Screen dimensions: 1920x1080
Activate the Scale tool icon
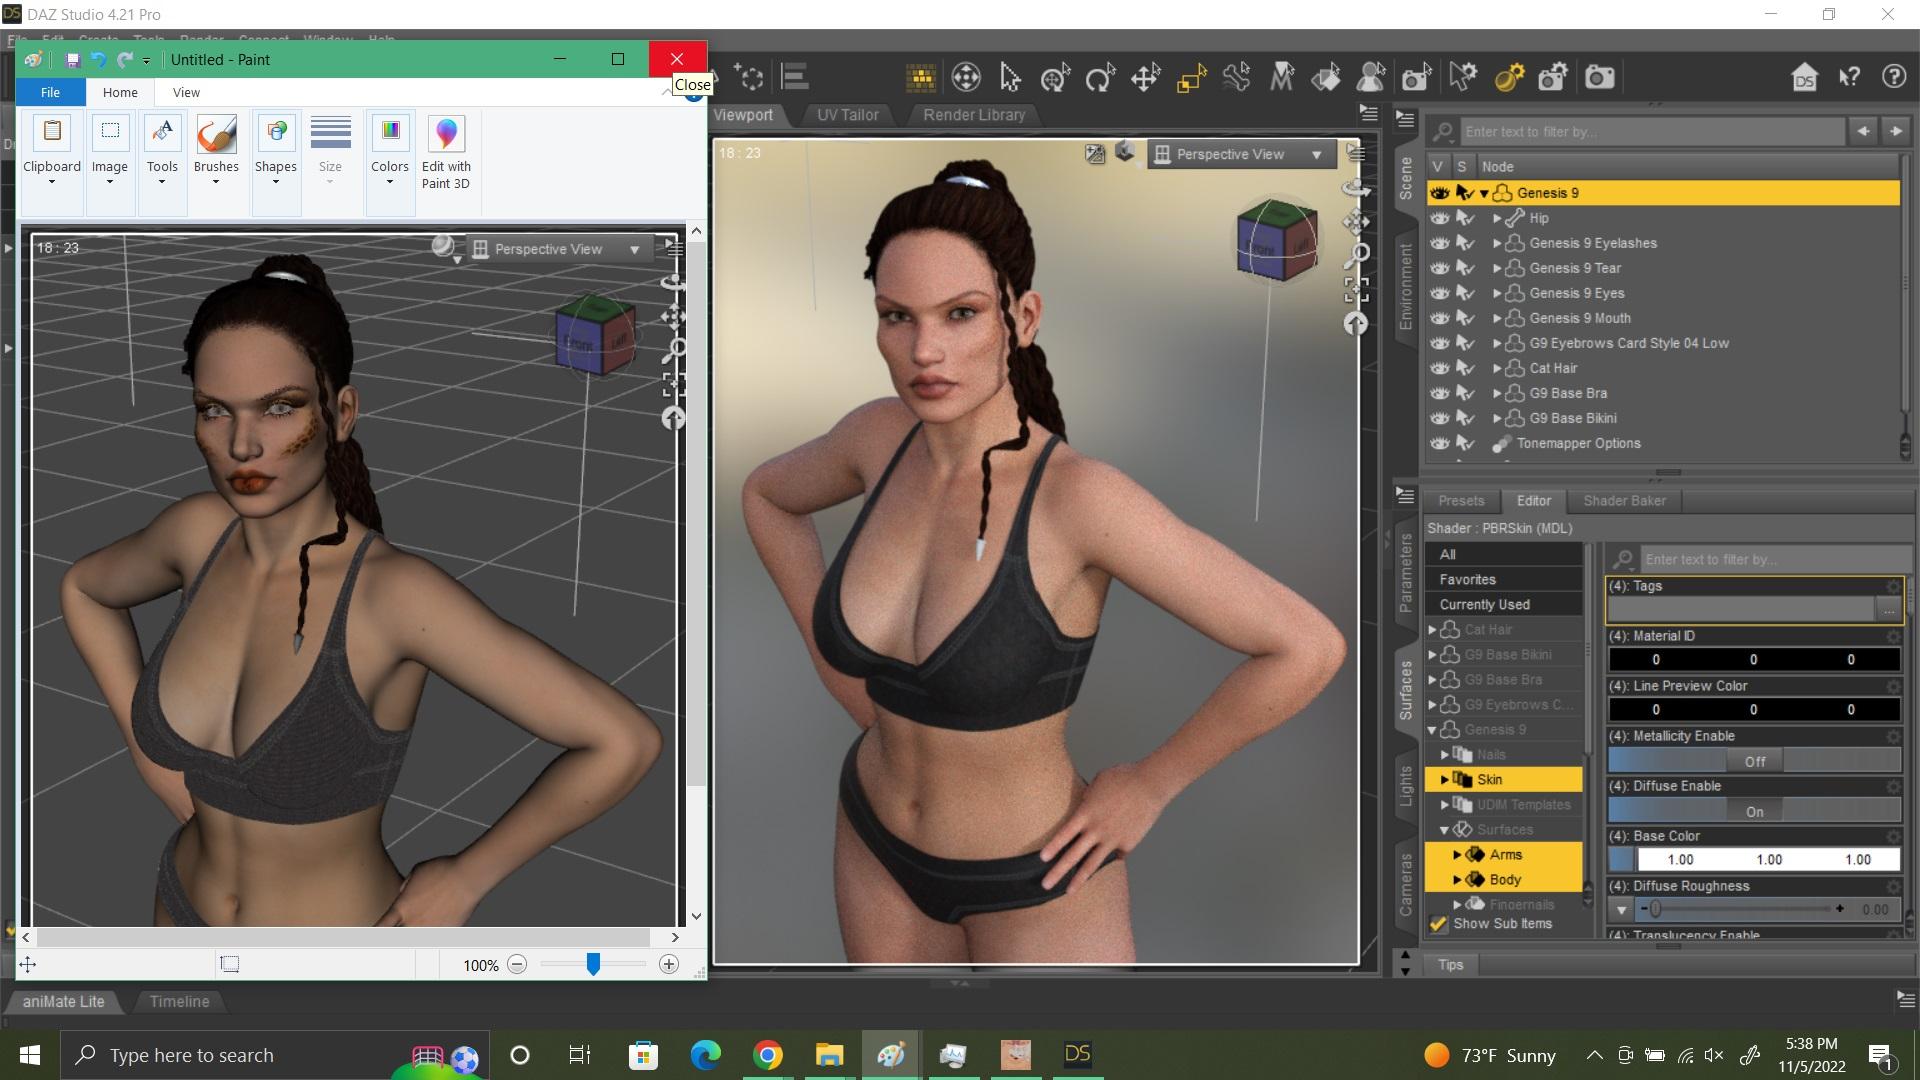pos(1190,78)
